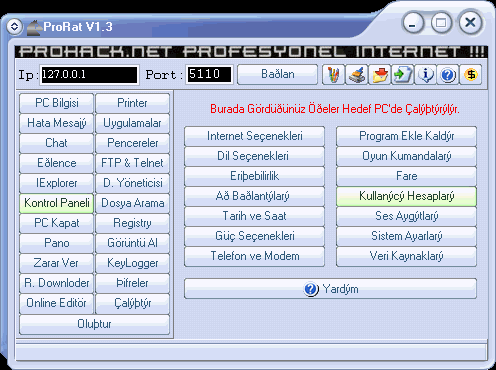The width and height of the screenshot is (496, 370).
Task: Click inside the Ip address field
Action: coord(89,74)
